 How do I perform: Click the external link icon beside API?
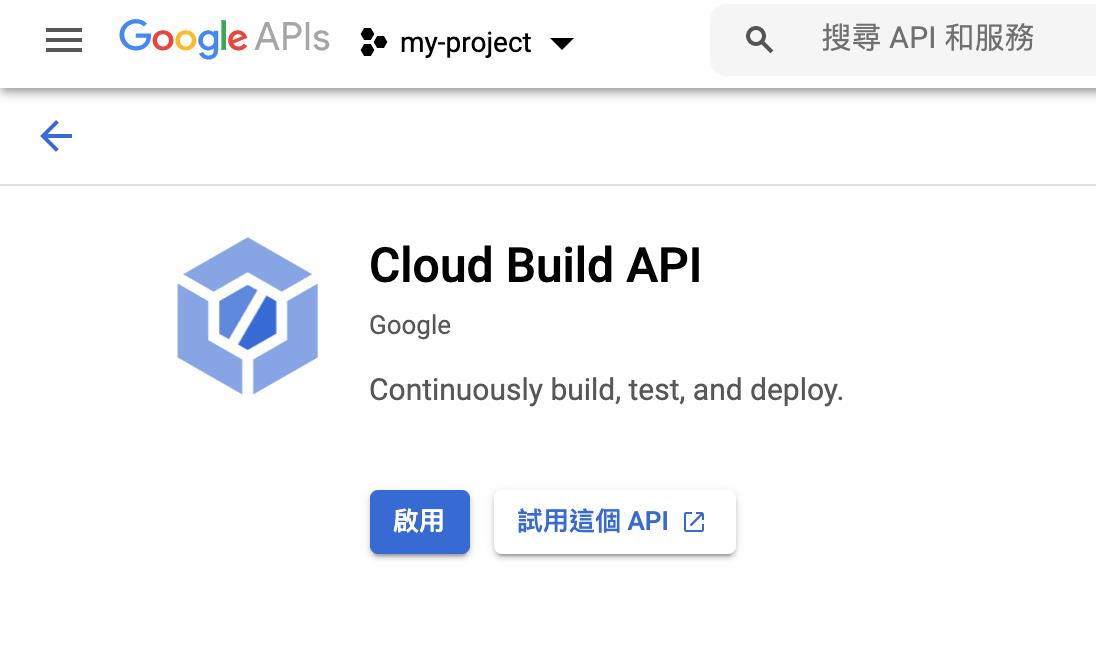coord(694,522)
